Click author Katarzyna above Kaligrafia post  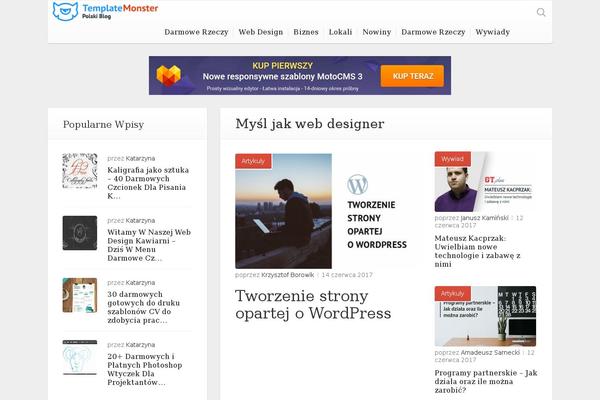pyautogui.click(x=140, y=158)
